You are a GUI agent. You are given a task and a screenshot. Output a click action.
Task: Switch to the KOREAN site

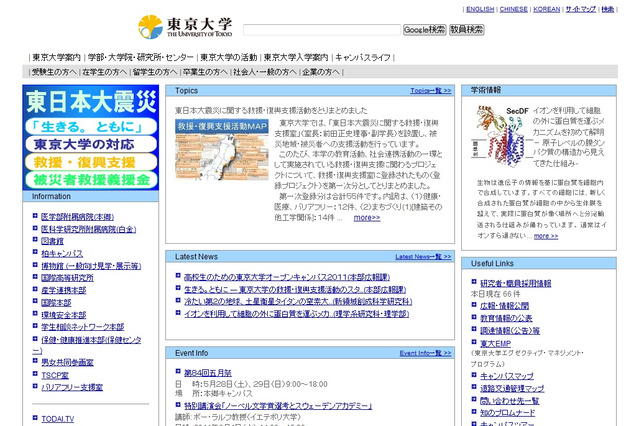coord(546,9)
